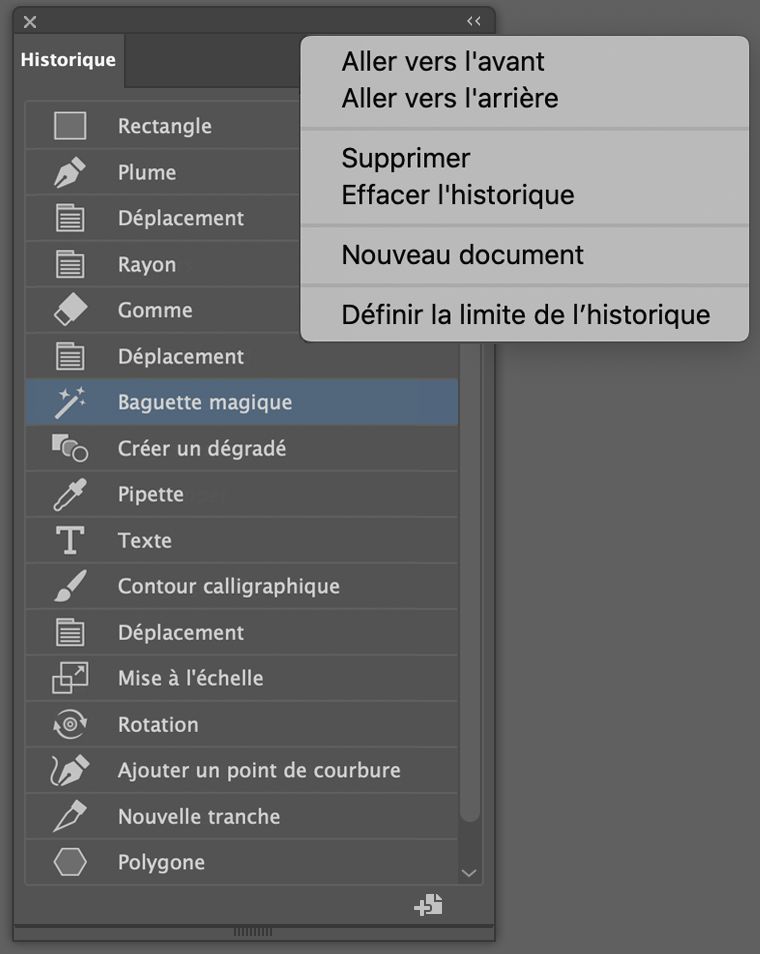Switch to the Historique tab
Image resolution: width=760 pixels, height=954 pixels.
[x=67, y=60]
